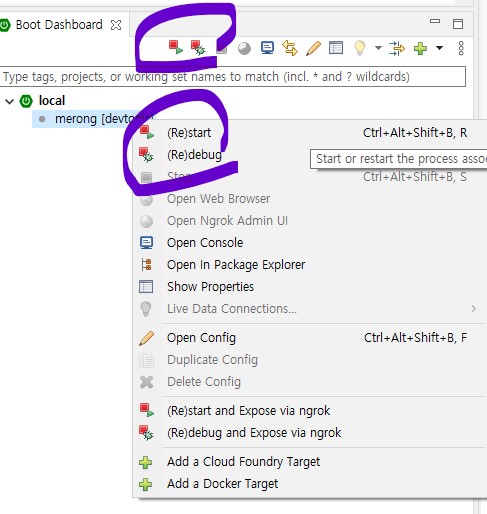Click the Spring icon beside local
Viewport: 487px width, 514px height.
(x=26, y=101)
